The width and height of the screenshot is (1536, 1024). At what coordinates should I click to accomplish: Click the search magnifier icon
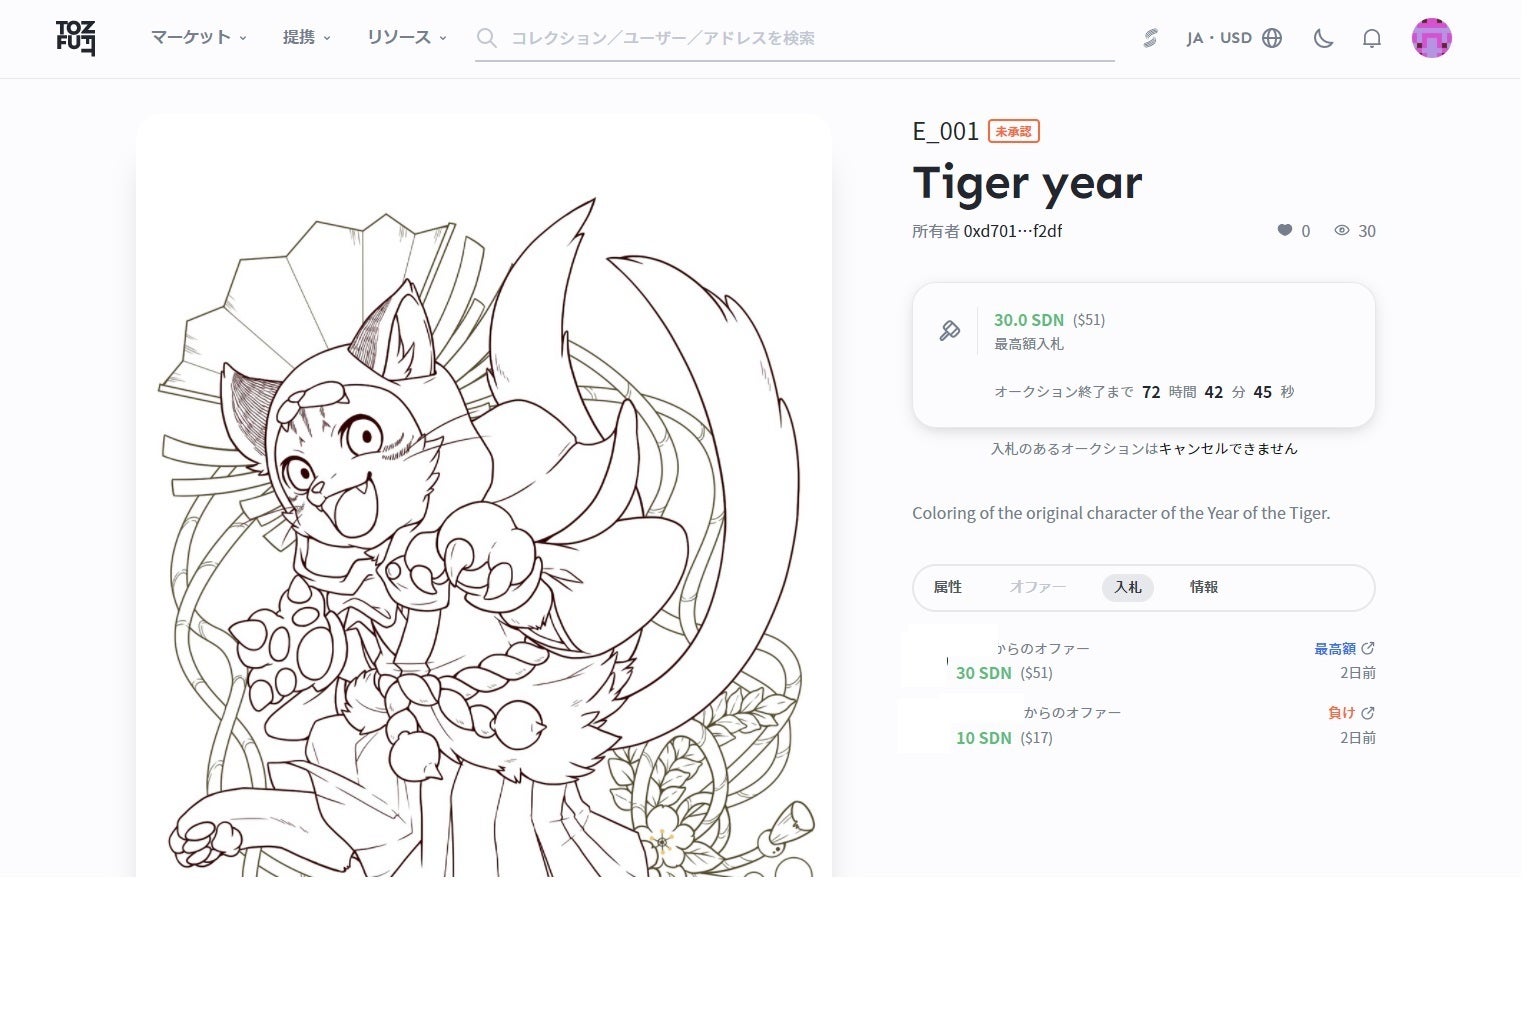(x=487, y=38)
